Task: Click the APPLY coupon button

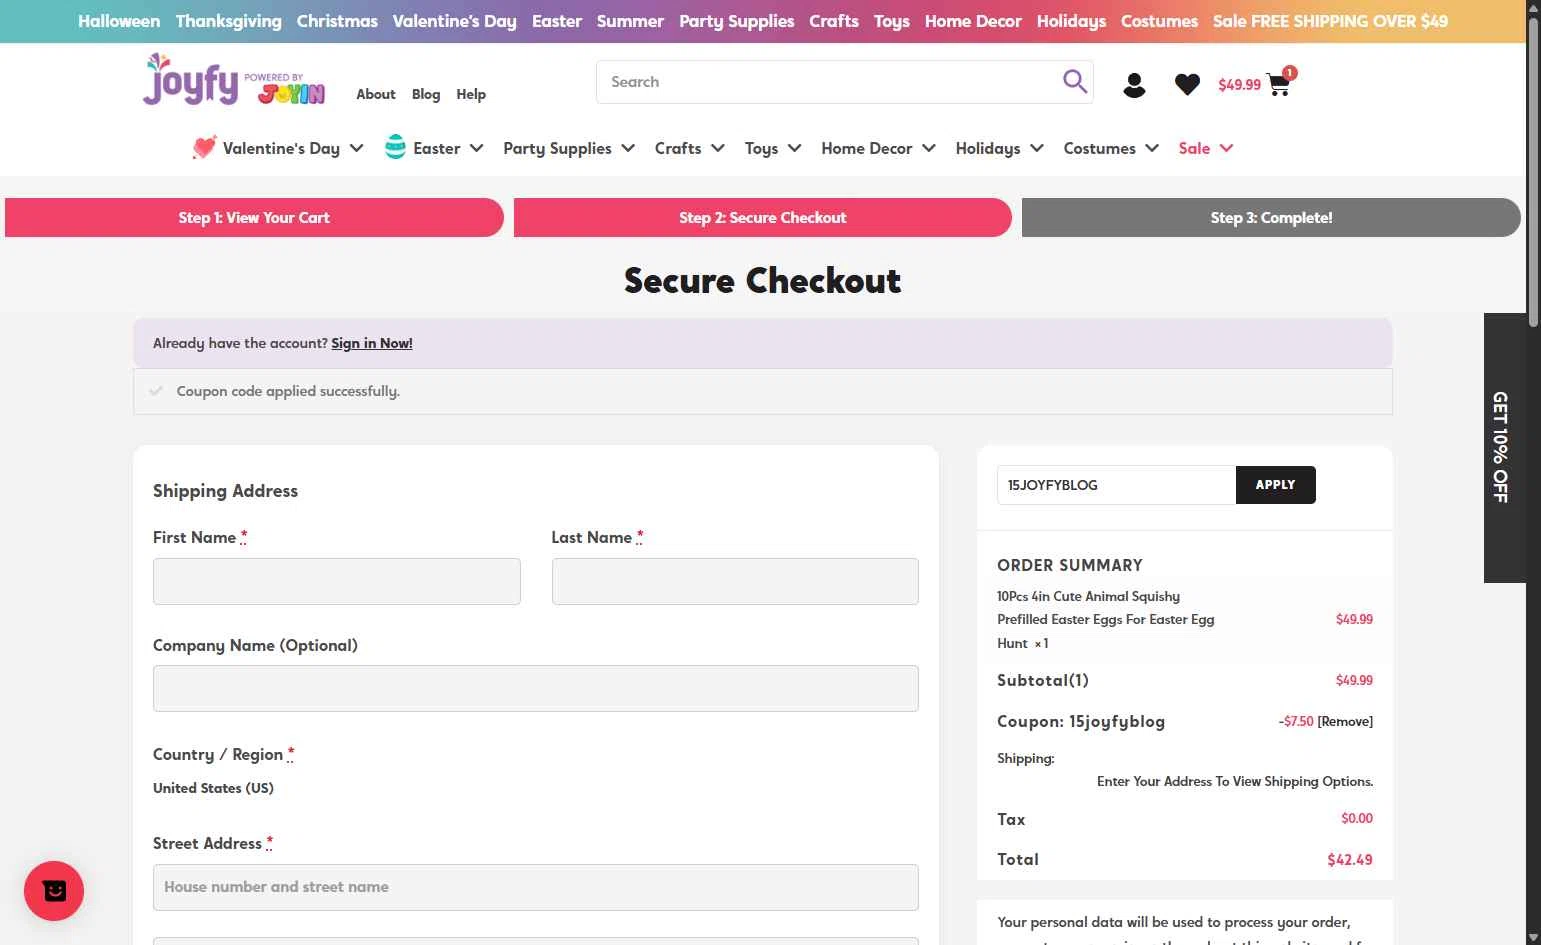Action: click(x=1275, y=485)
